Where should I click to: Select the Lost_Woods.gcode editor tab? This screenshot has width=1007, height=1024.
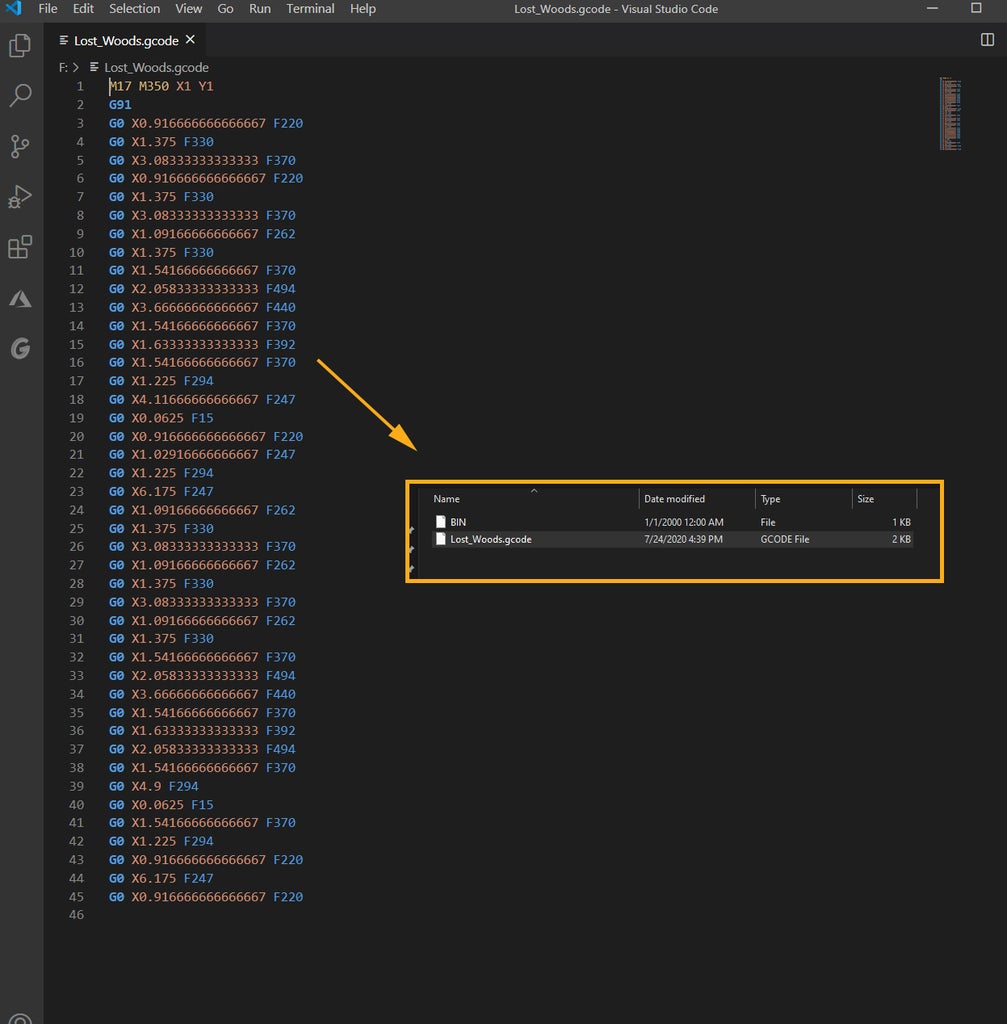point(126,40)
